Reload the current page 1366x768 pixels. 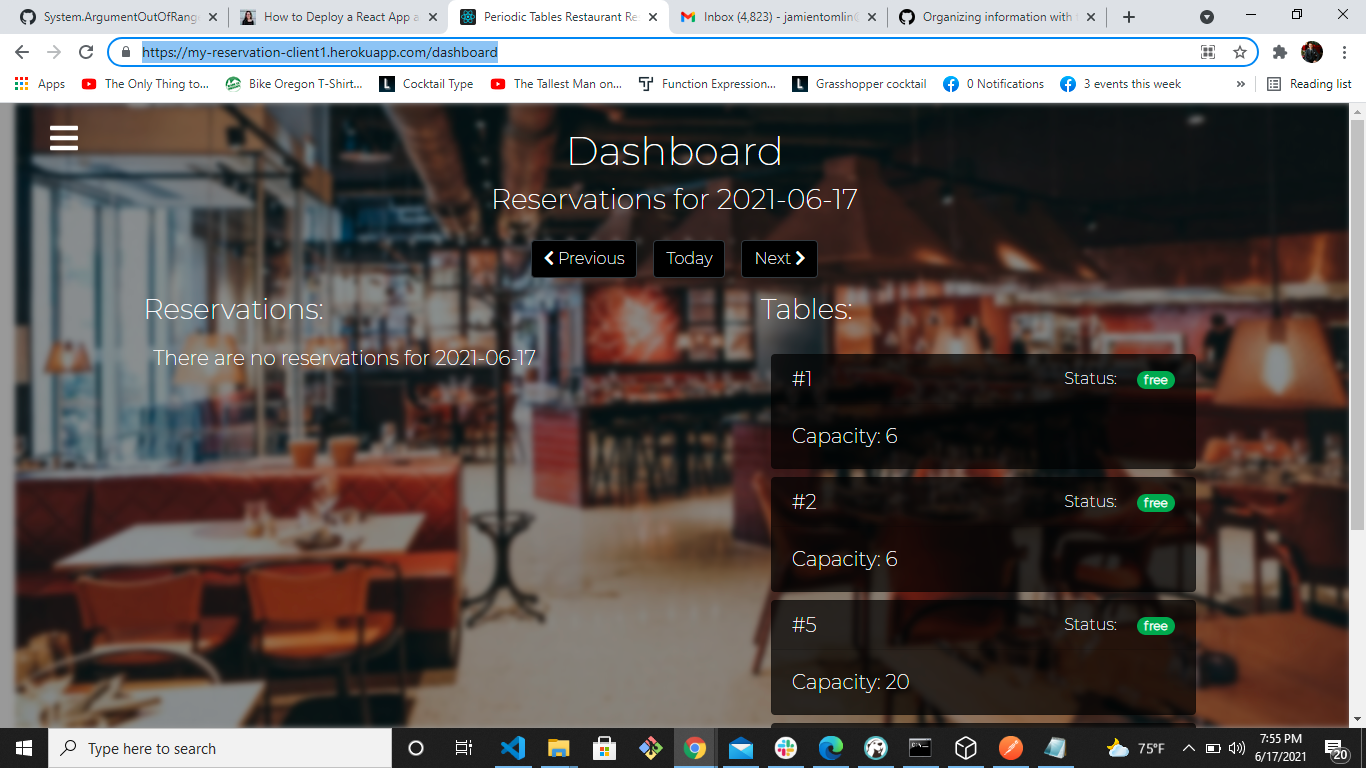(x=86, y=52)
